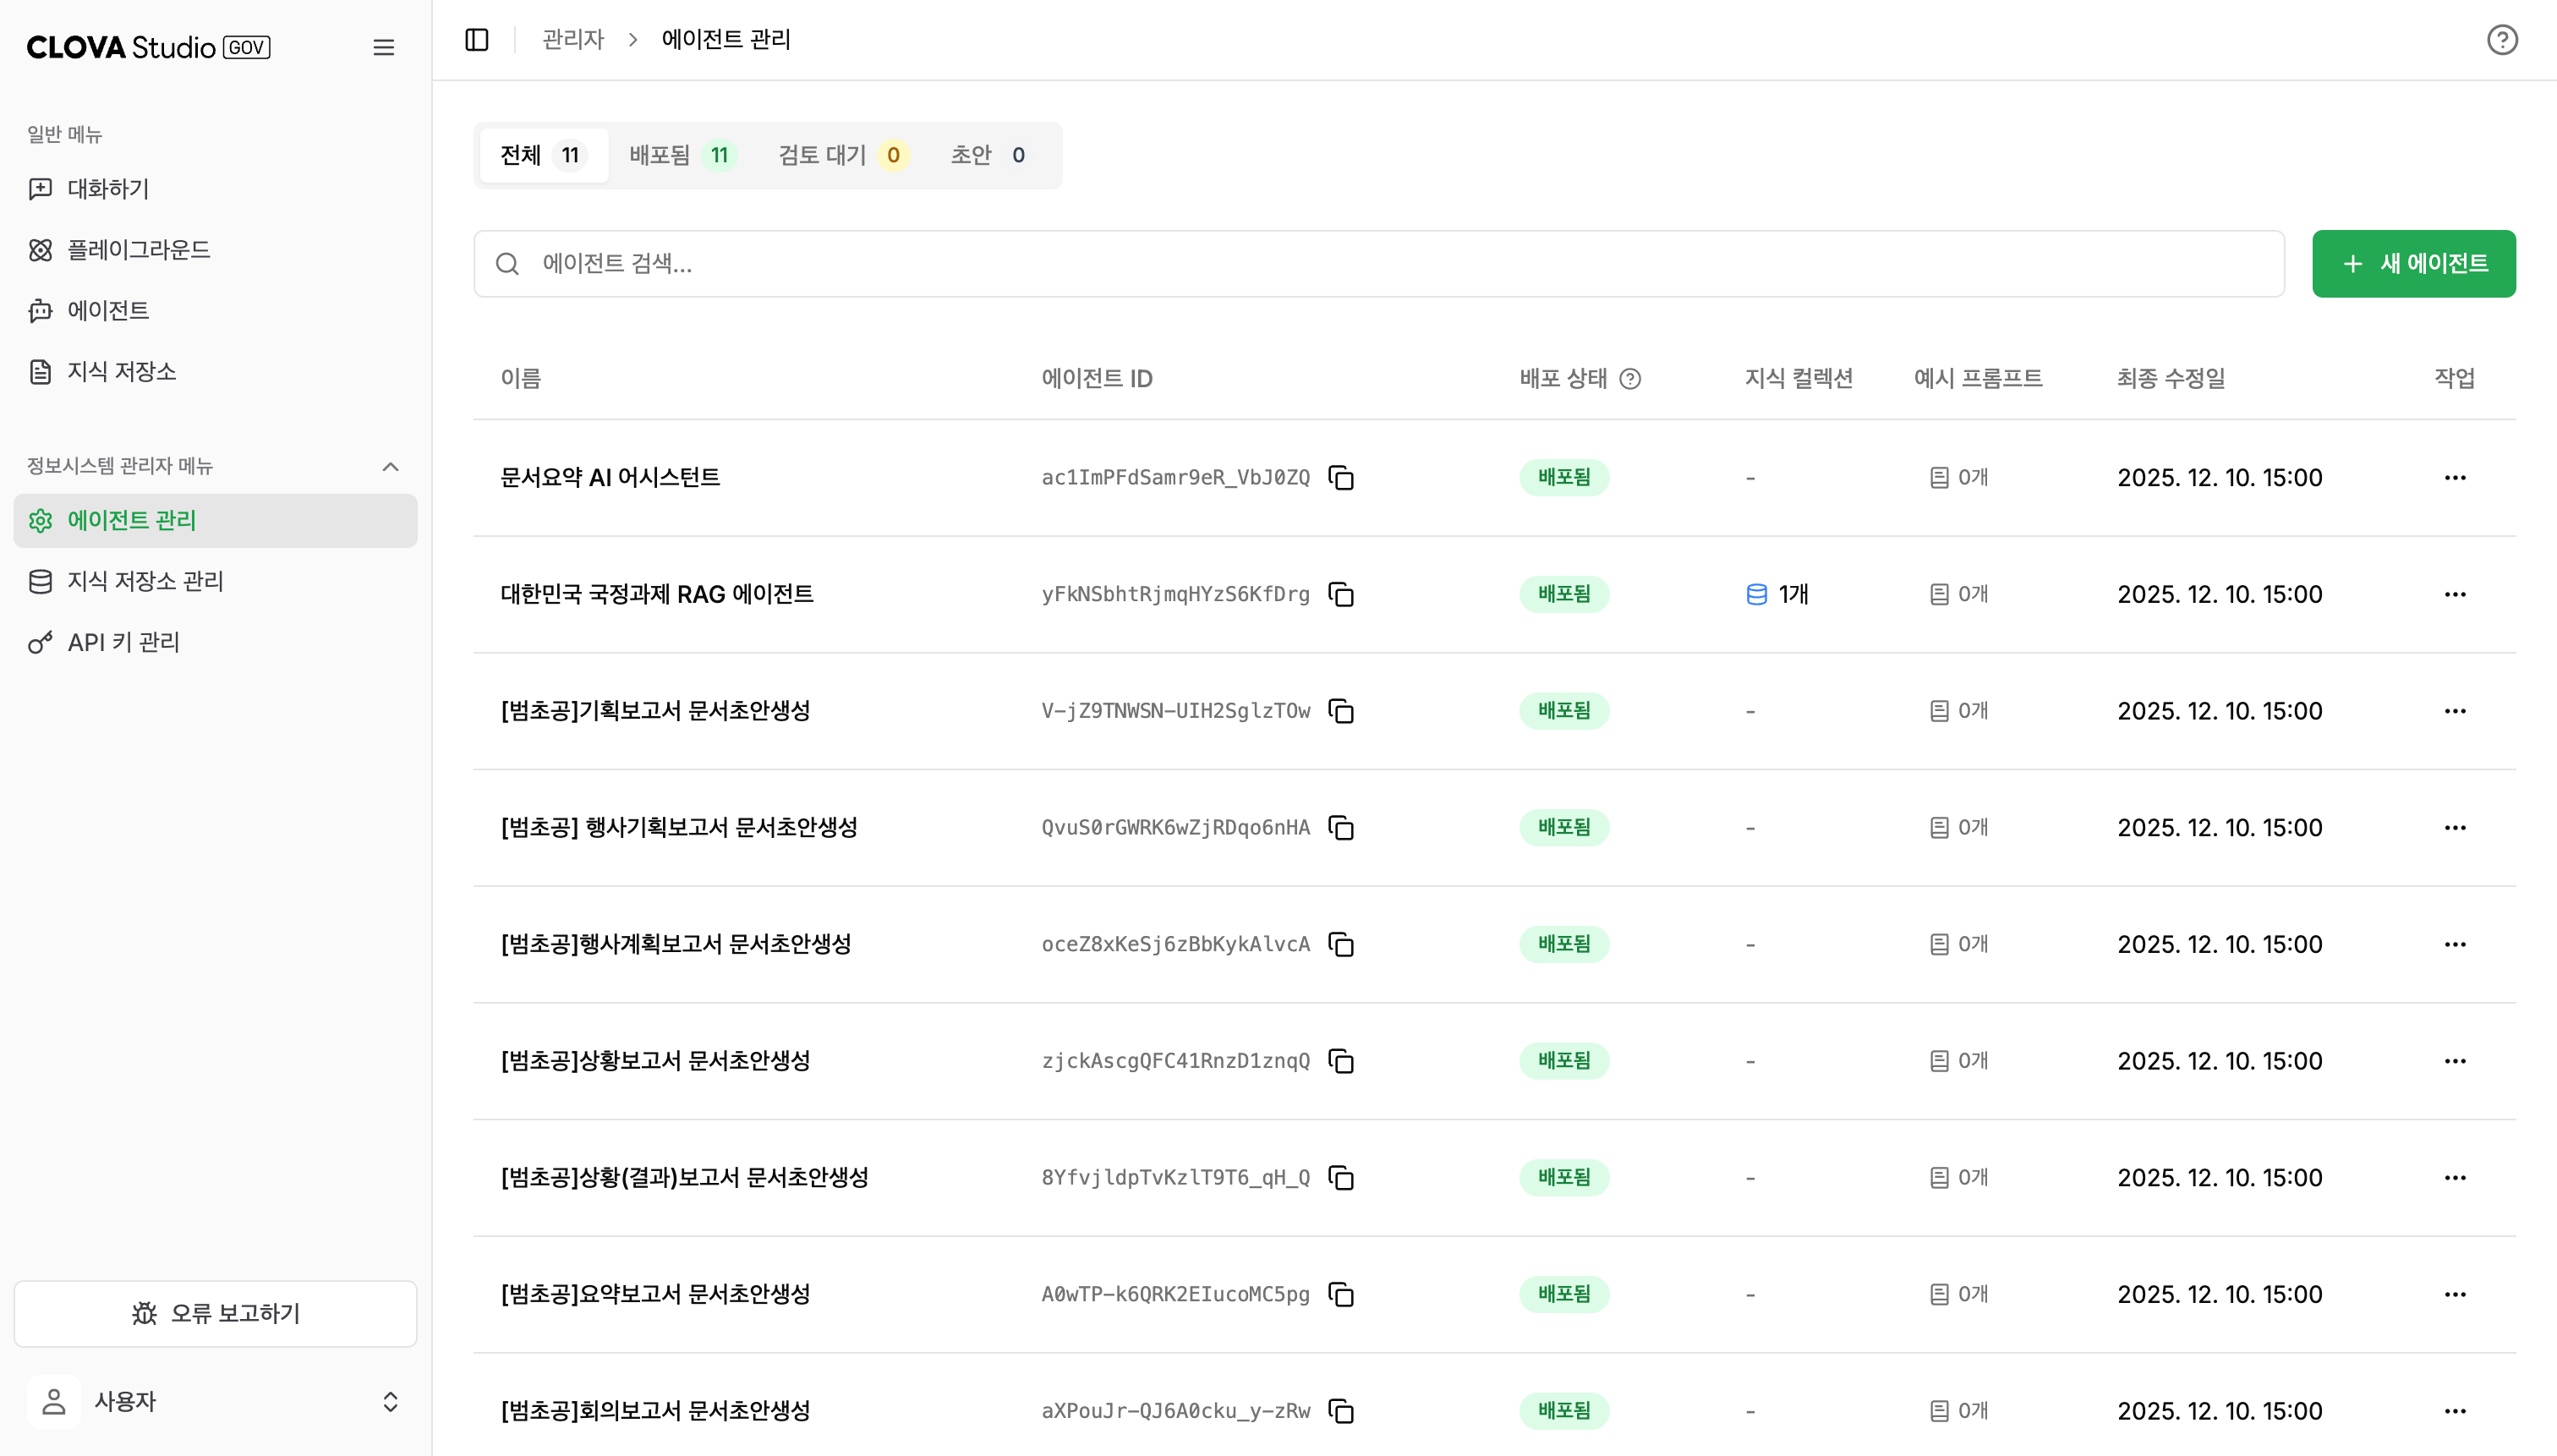The width and height of the screenshot is (2557, 1456).
Task: Click the 배포 상태 info help icon
Action: click(x=1630, y=379)
